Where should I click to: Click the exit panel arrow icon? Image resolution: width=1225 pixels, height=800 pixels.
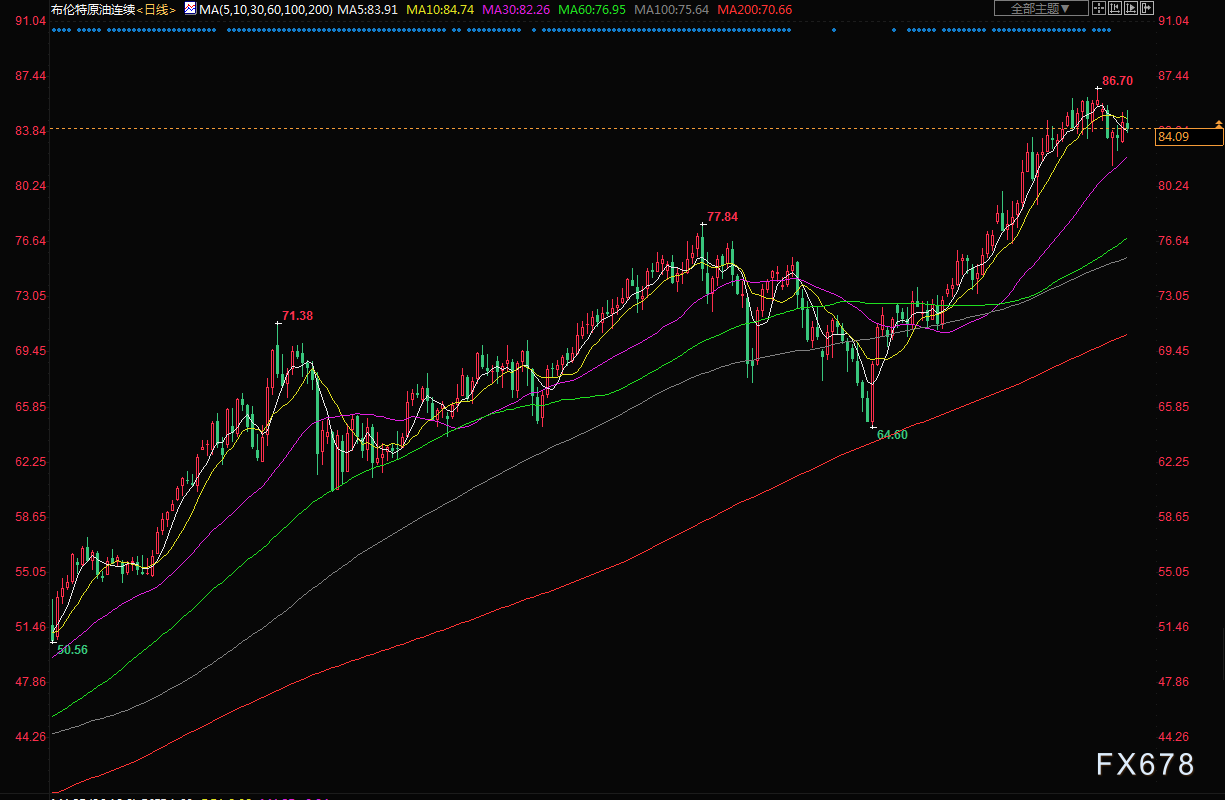pos(1147,8)
